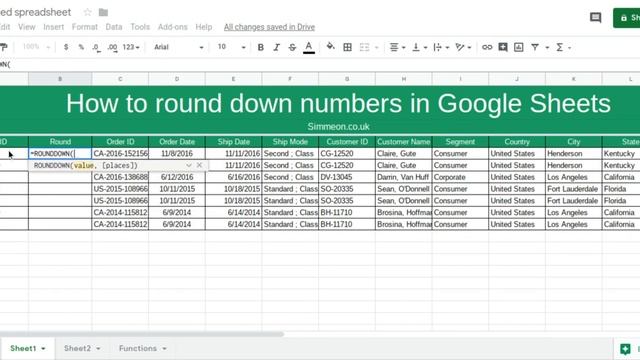640x360 pixels.
Task: Click the cell editing =ROUNDDOWN( formula
Action: (60, 153)
